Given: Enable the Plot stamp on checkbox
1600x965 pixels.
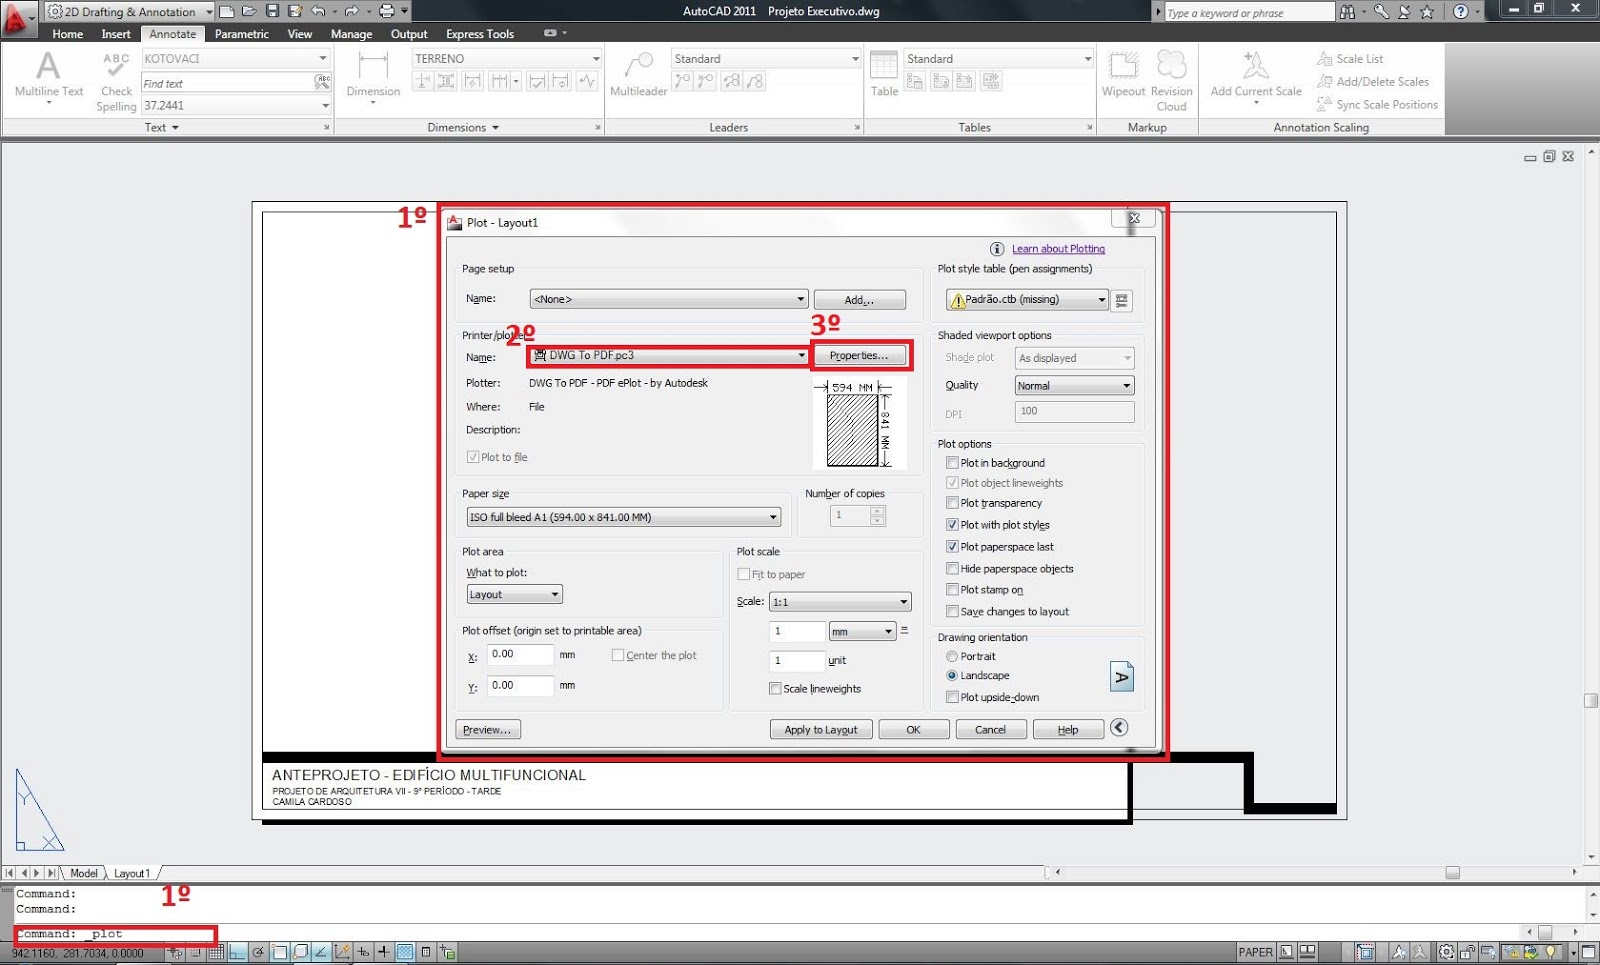Looking at the screenshot, I should 953,590.
